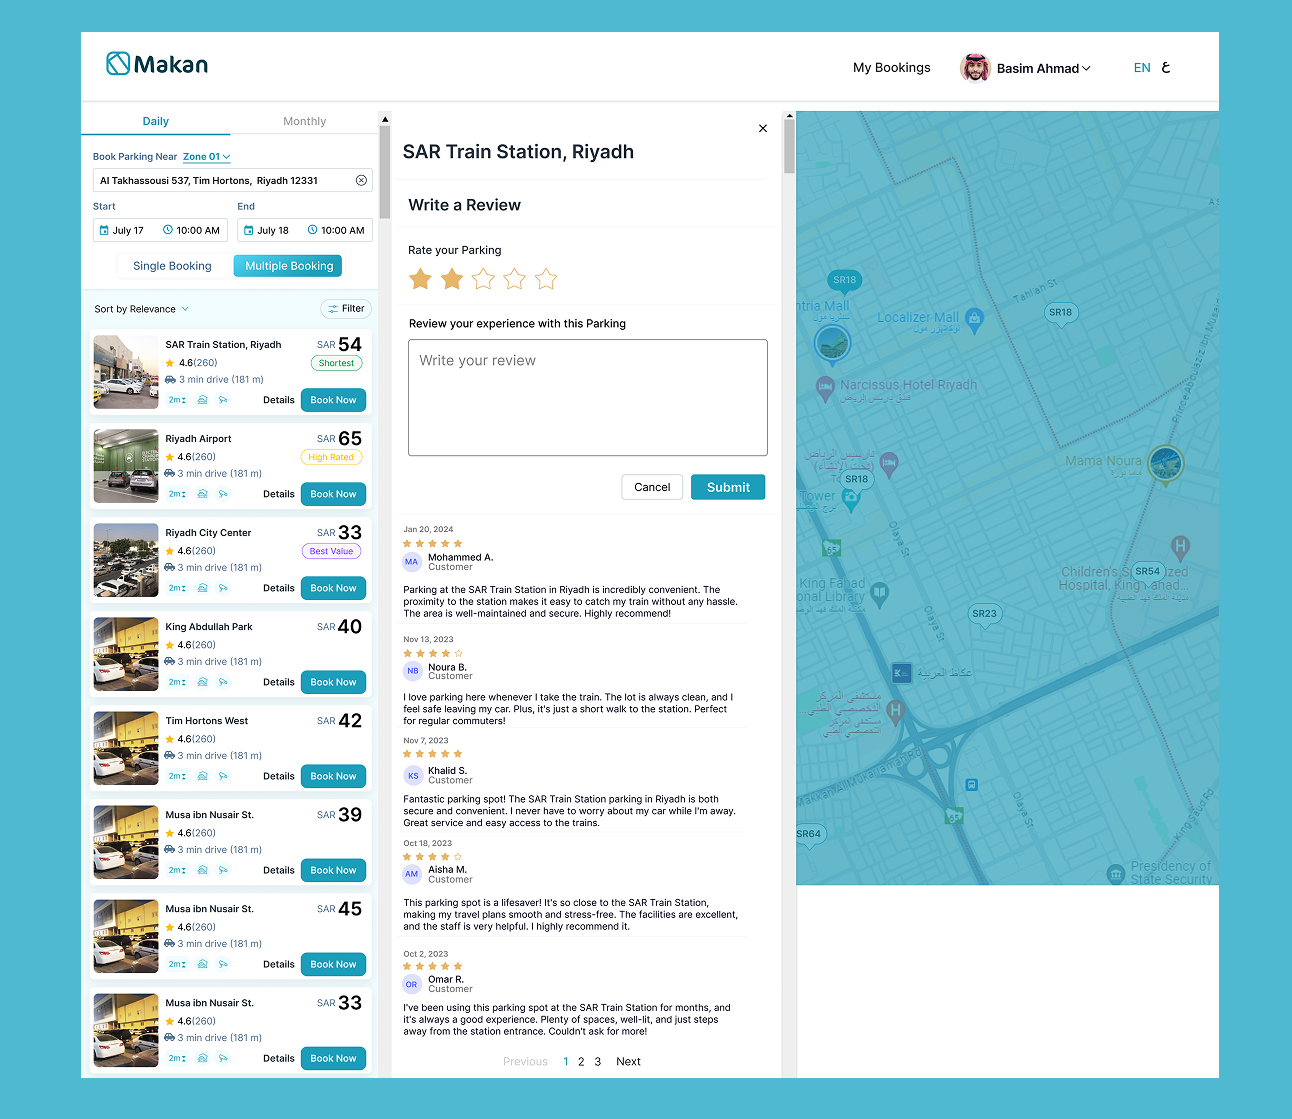
Task: Clear the parking address search field
Action: [x=361, y=181]
